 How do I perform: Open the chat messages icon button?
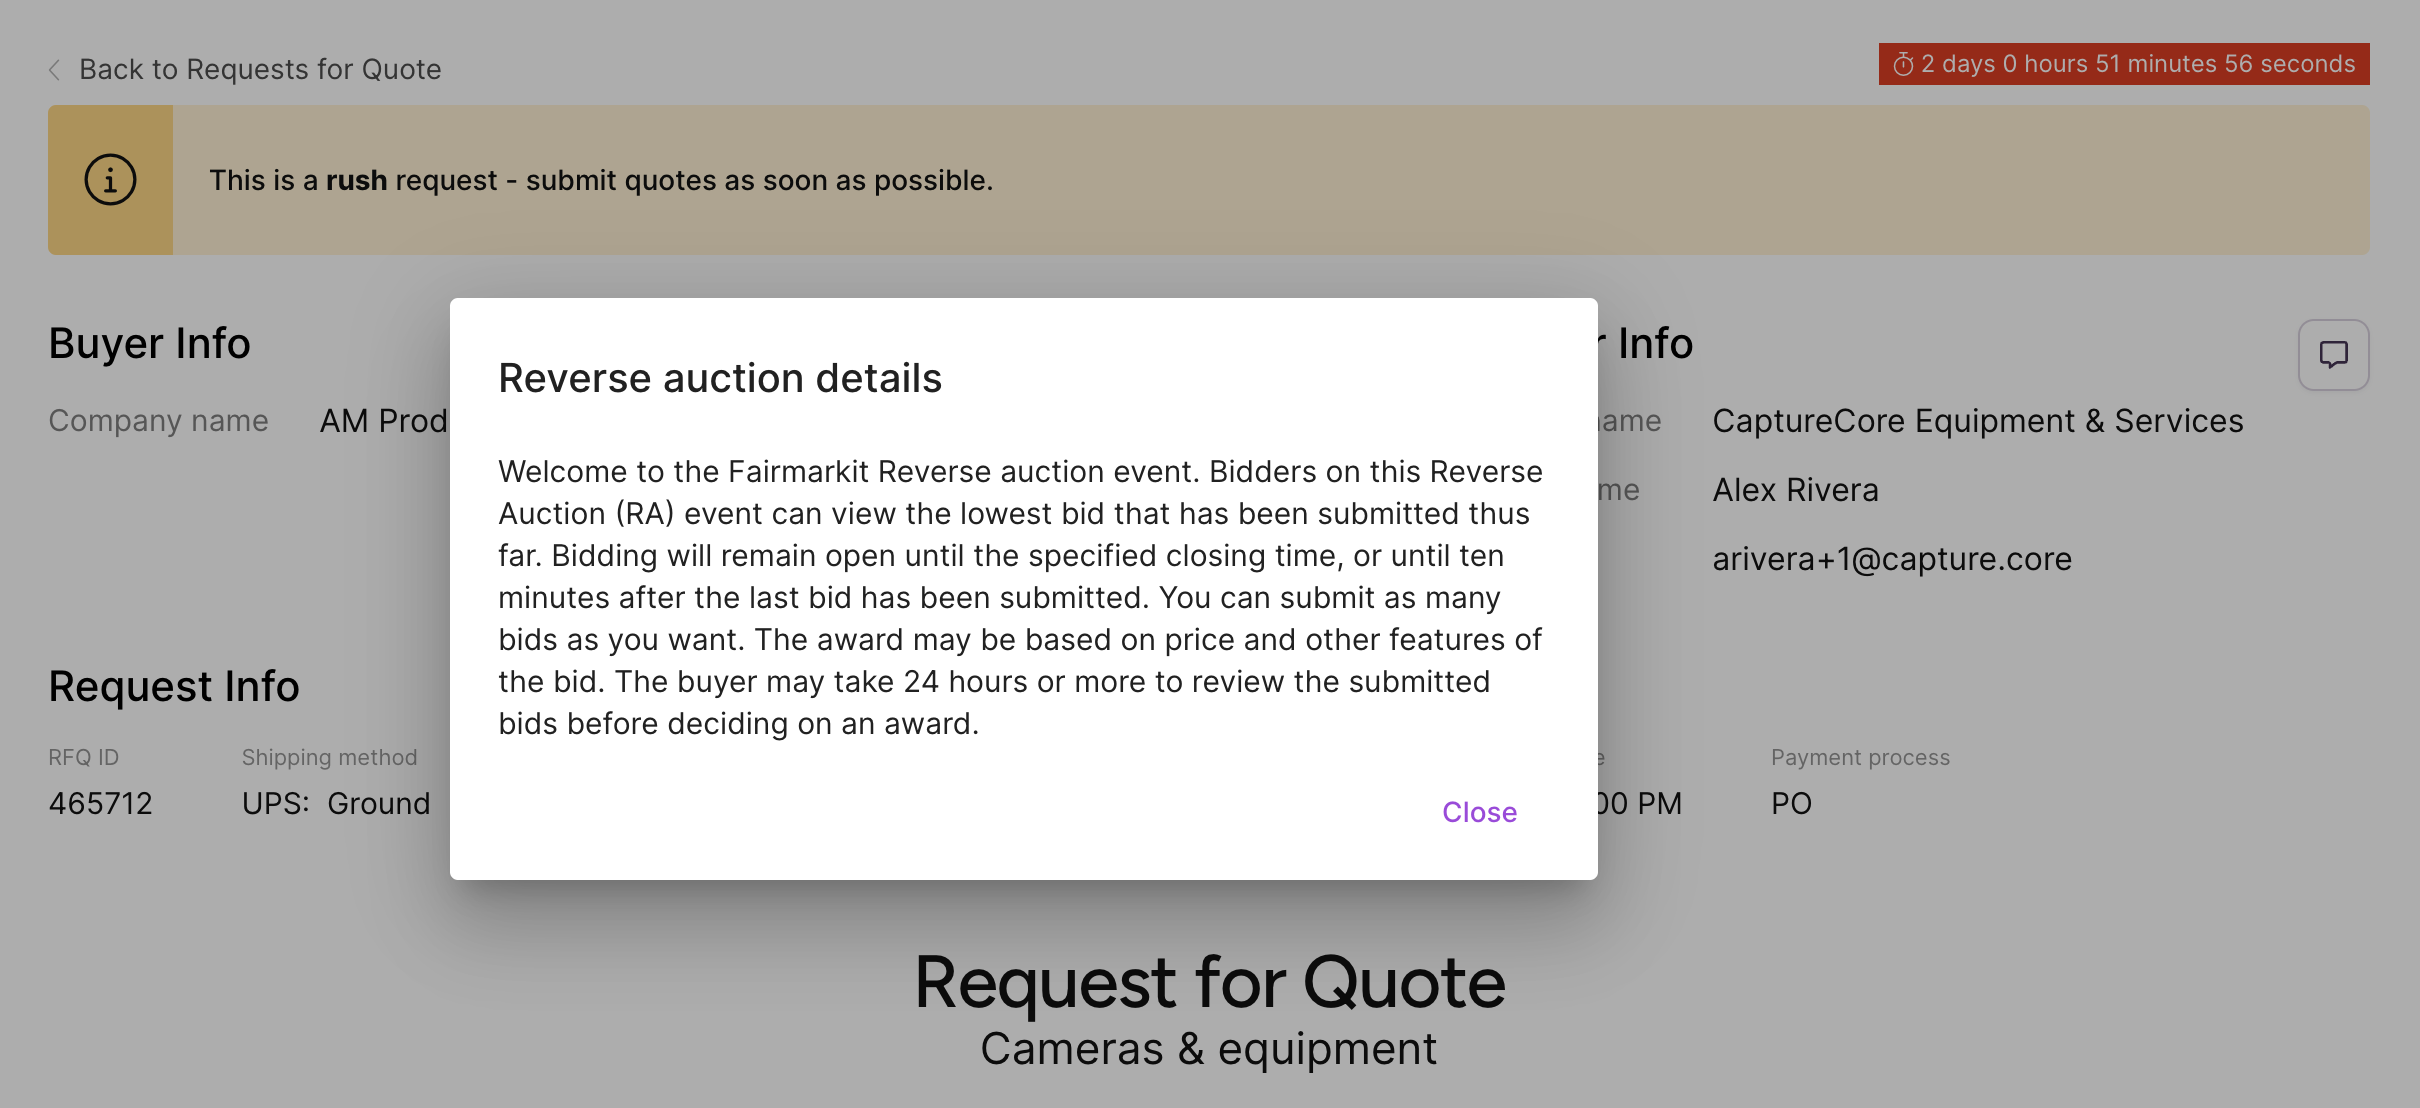[2333, 355]
